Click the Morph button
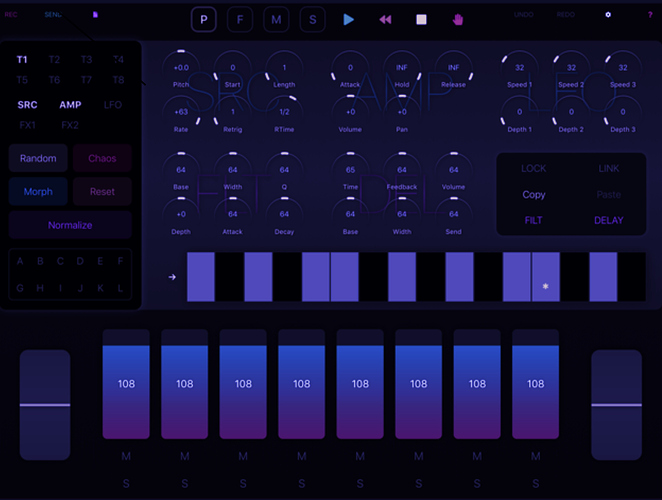The image size is (662, 500). coord(38,192)
